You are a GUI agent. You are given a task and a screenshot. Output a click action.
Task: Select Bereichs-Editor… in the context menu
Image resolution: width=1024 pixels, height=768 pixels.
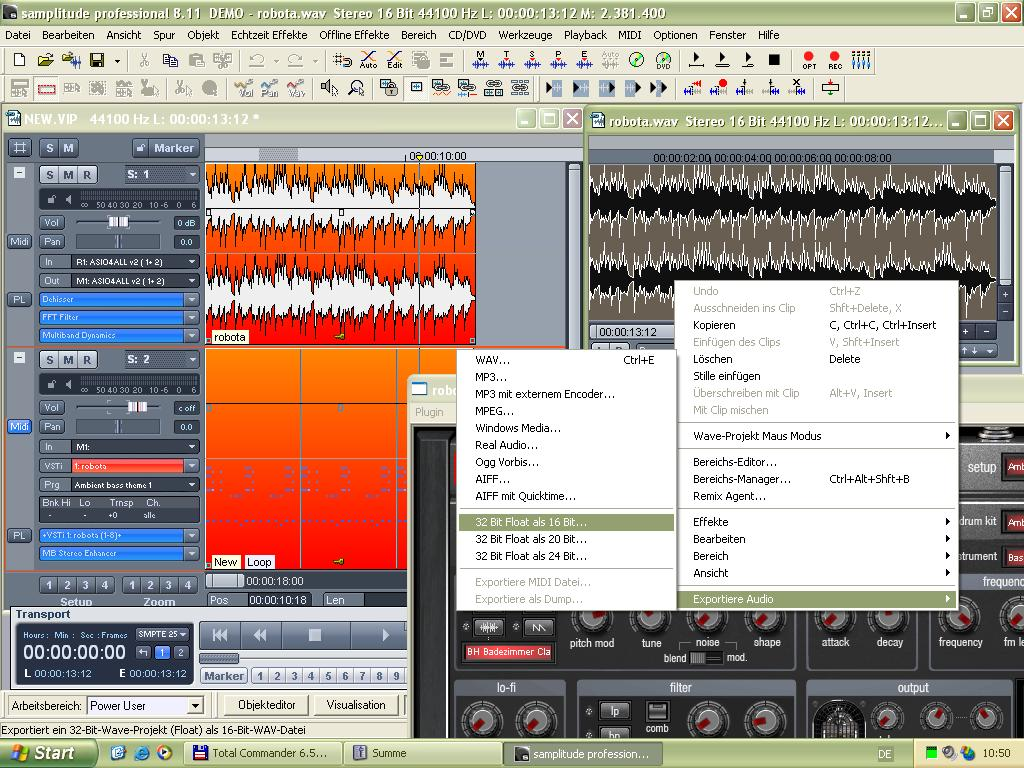coord(817,462)
